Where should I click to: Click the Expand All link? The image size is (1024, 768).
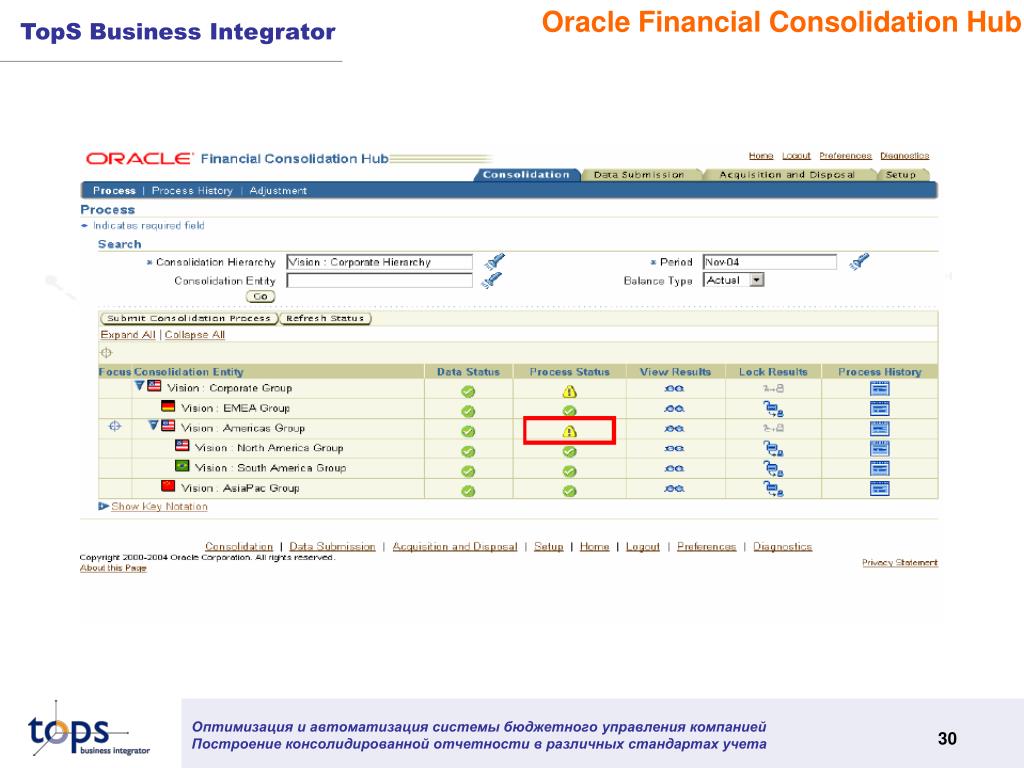click(128, 334)
